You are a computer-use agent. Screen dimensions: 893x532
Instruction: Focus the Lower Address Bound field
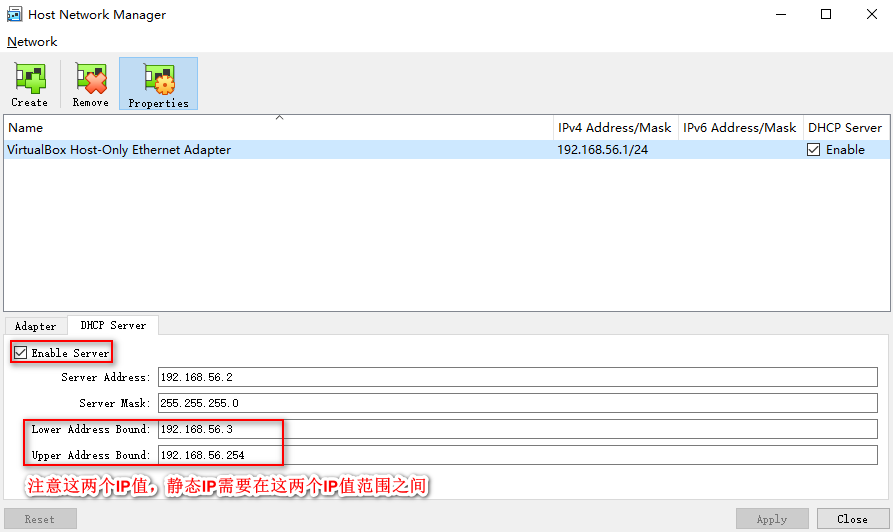pos(518,429)
